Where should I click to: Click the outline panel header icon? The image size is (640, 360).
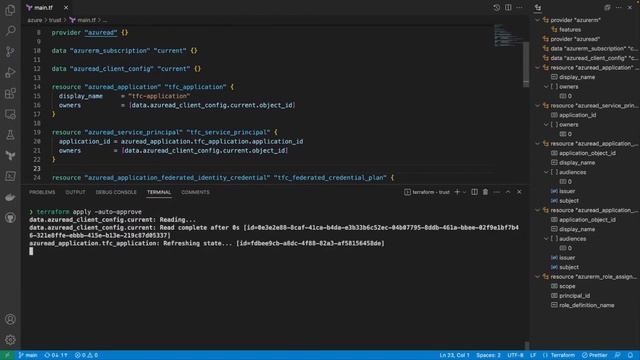(538, 7)
